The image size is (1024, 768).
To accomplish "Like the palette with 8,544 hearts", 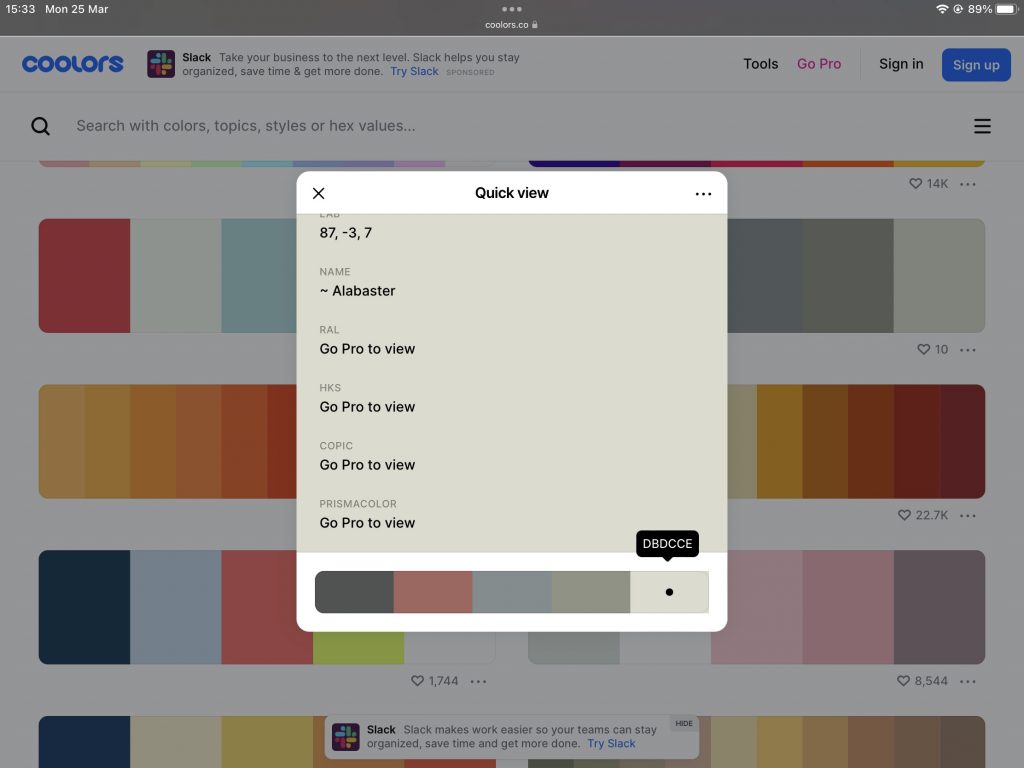I will point(903,681).
